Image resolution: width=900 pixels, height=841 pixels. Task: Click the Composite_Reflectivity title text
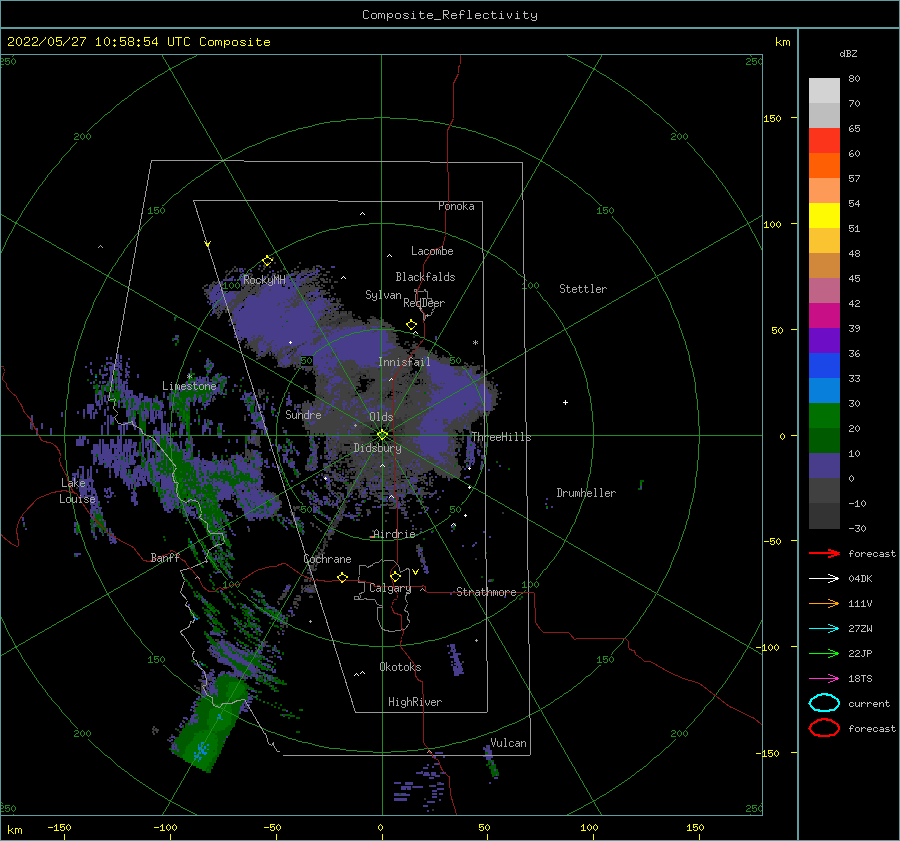pyautogui.click(x=450, y=15)
